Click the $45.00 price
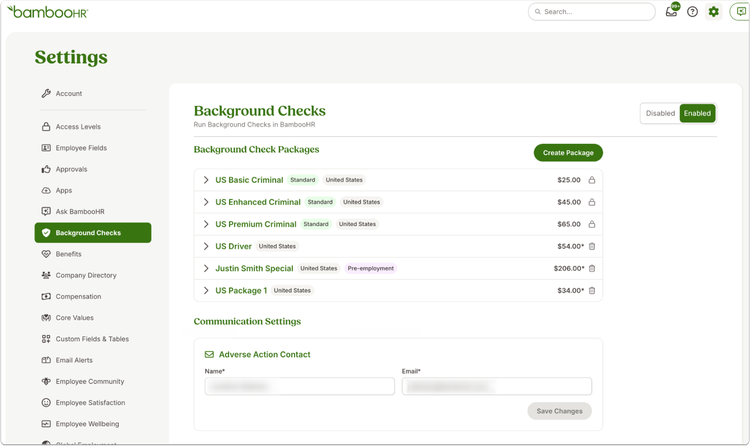The height and width of the screenshot is (446, 750). click(569, 202)
